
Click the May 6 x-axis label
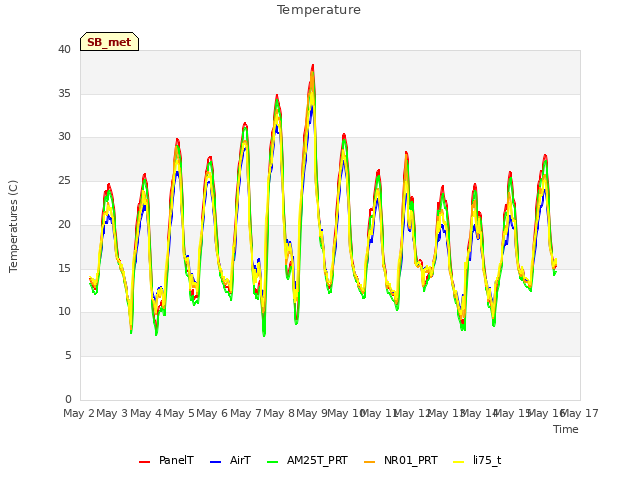(212, 413)
